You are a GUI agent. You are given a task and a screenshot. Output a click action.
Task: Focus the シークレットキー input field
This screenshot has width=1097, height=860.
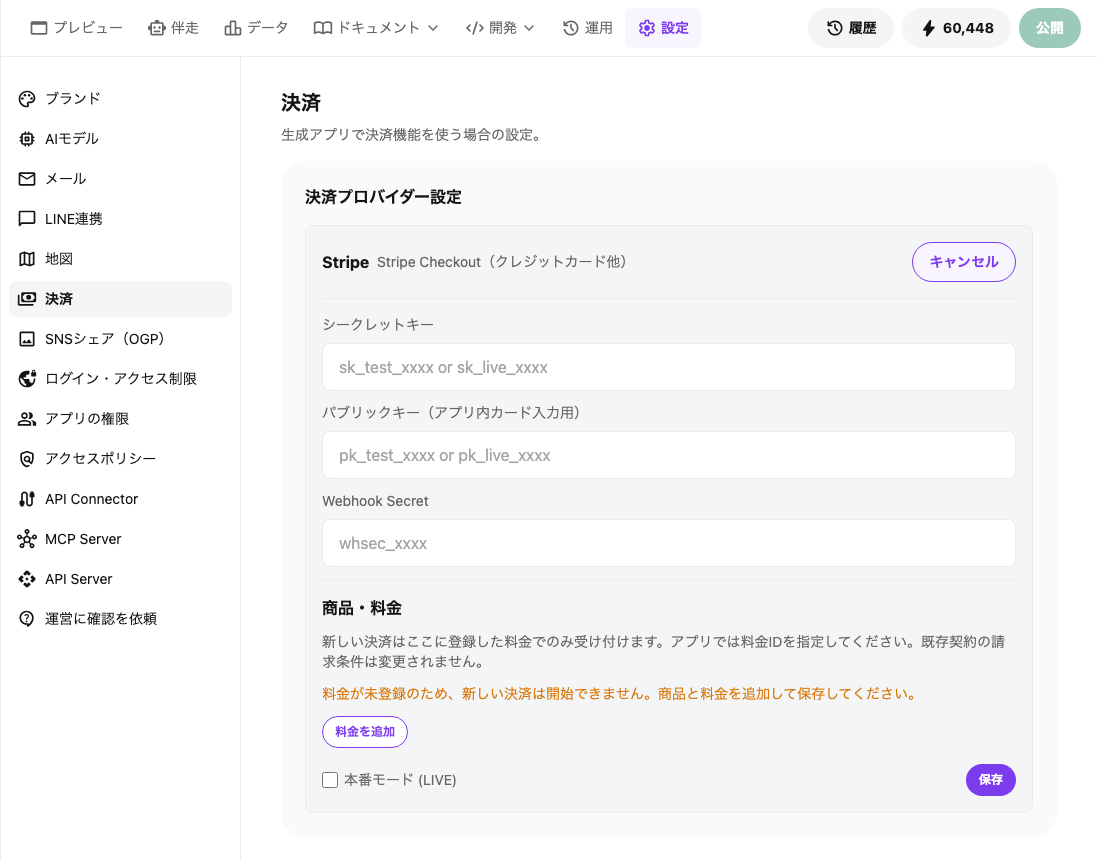[669, 367]
